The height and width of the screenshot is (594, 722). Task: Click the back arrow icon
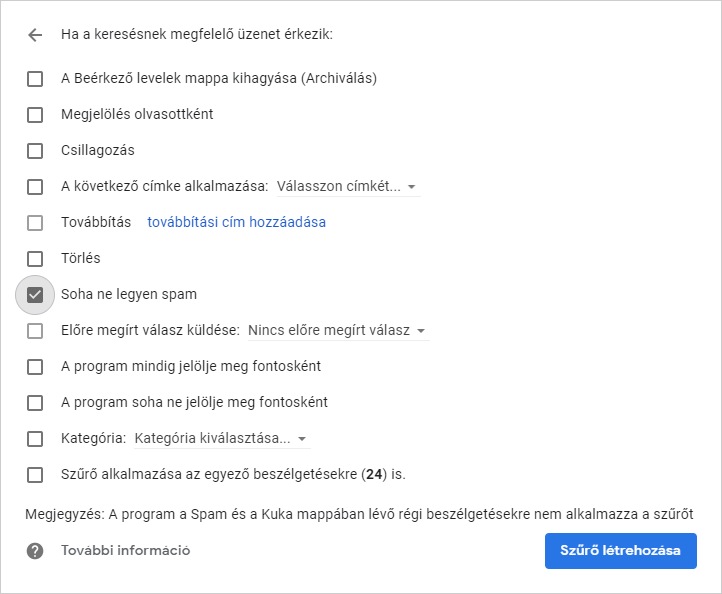pos(35,35)
